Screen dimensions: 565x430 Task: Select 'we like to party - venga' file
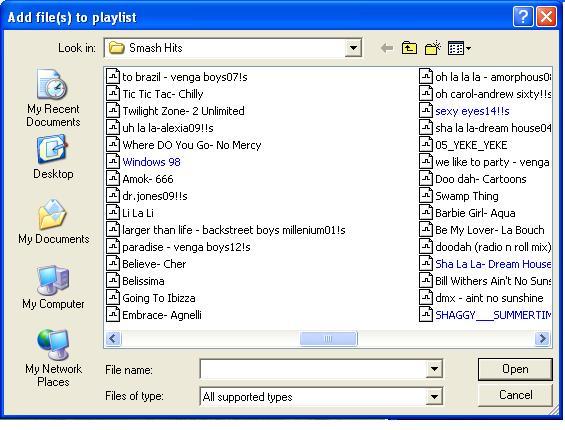pos(485,162)
